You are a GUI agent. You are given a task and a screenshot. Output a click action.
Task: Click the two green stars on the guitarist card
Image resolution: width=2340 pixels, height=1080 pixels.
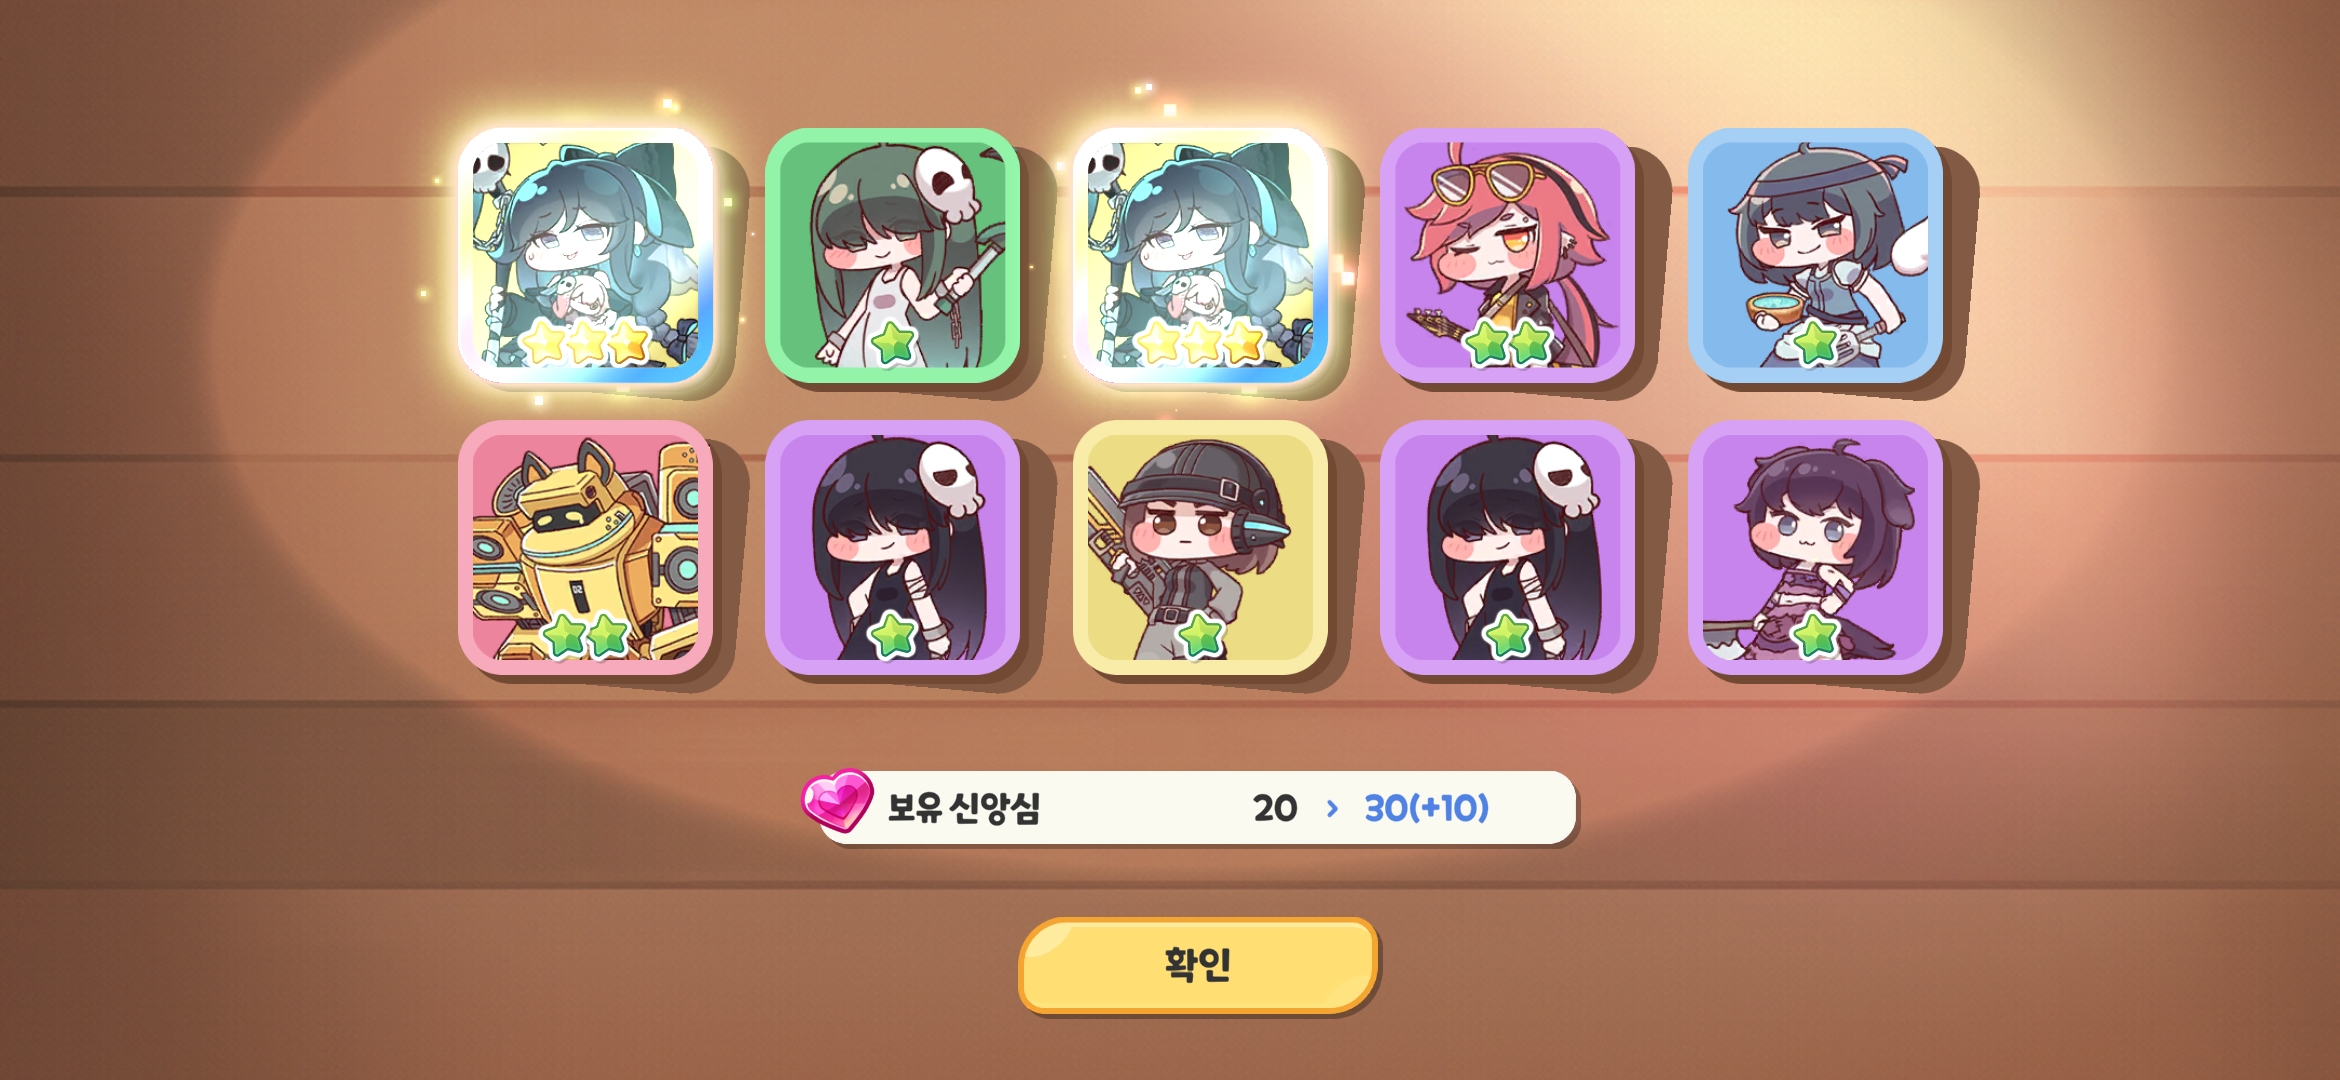pyautogui.click(x=1508, y=343)
